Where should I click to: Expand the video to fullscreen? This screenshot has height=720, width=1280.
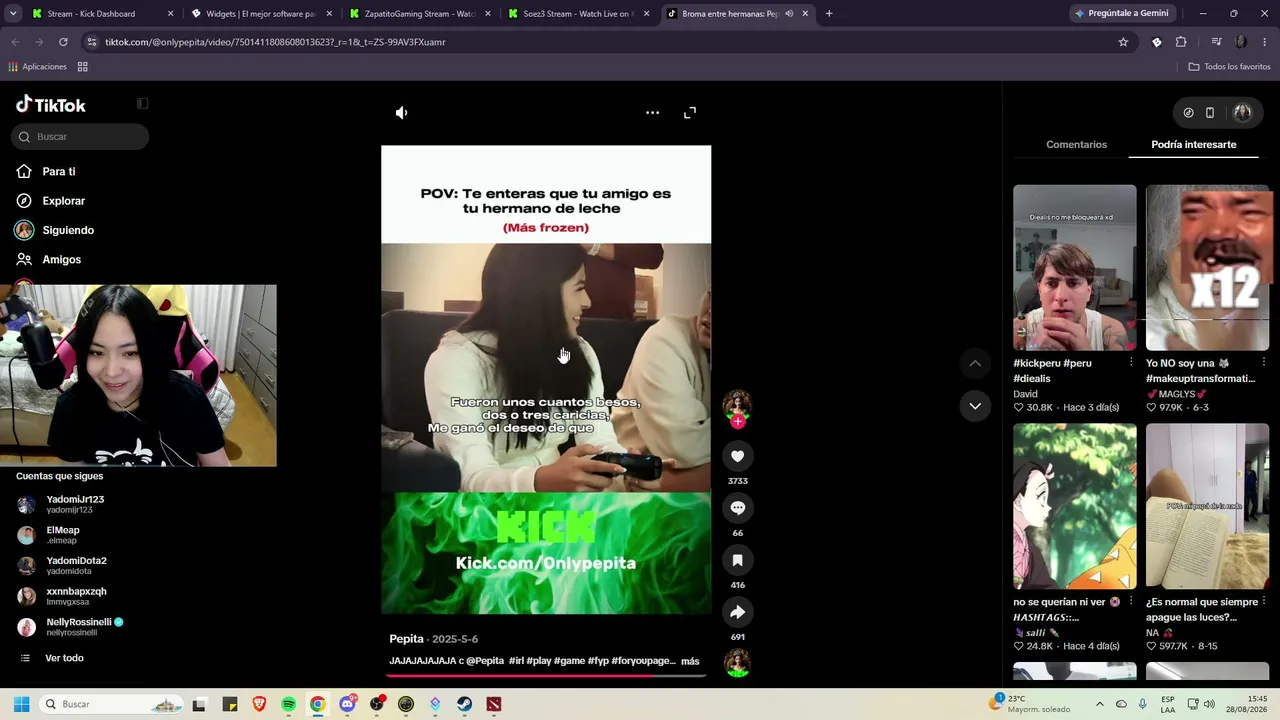(690, 113)
